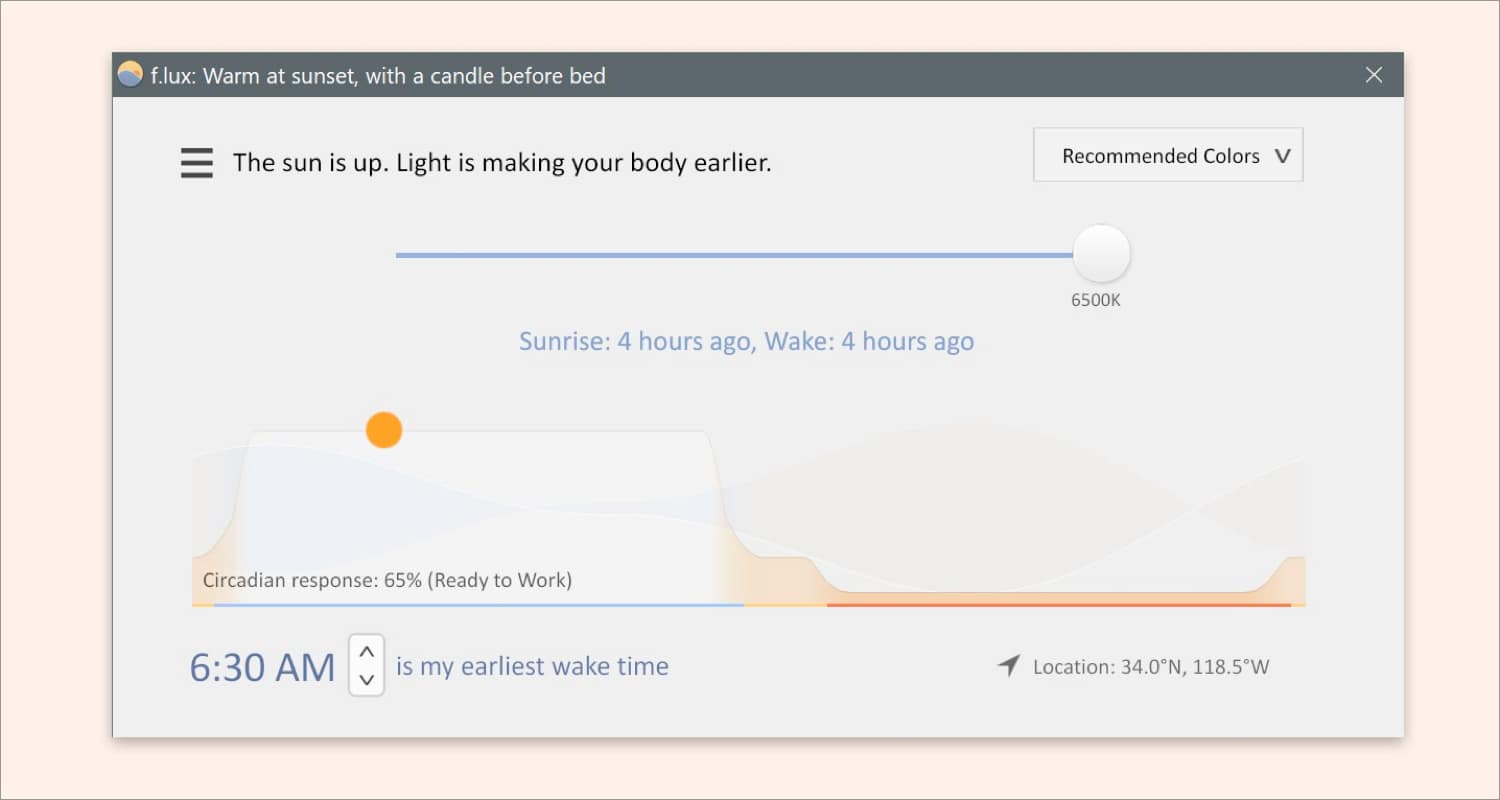Image resolution: width=1500 pixels, height=800 pixels.
Task: Click the blue daytime segment of the timeline bar
Action: click(479, 605)
